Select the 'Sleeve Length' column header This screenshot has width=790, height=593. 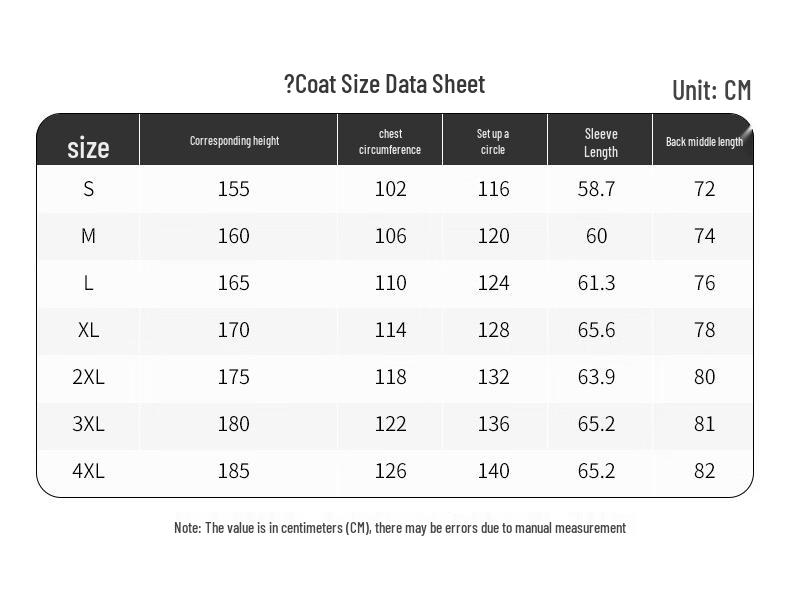click(x=601, y=143)
